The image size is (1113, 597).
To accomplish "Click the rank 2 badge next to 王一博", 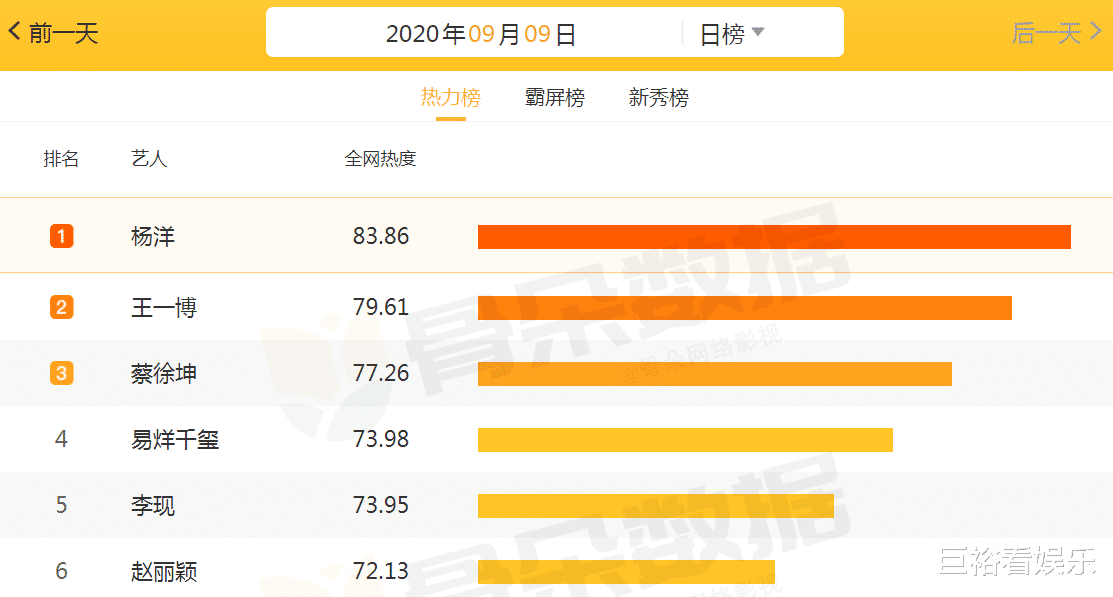I will pyautogui.click(x=61, y=307).
